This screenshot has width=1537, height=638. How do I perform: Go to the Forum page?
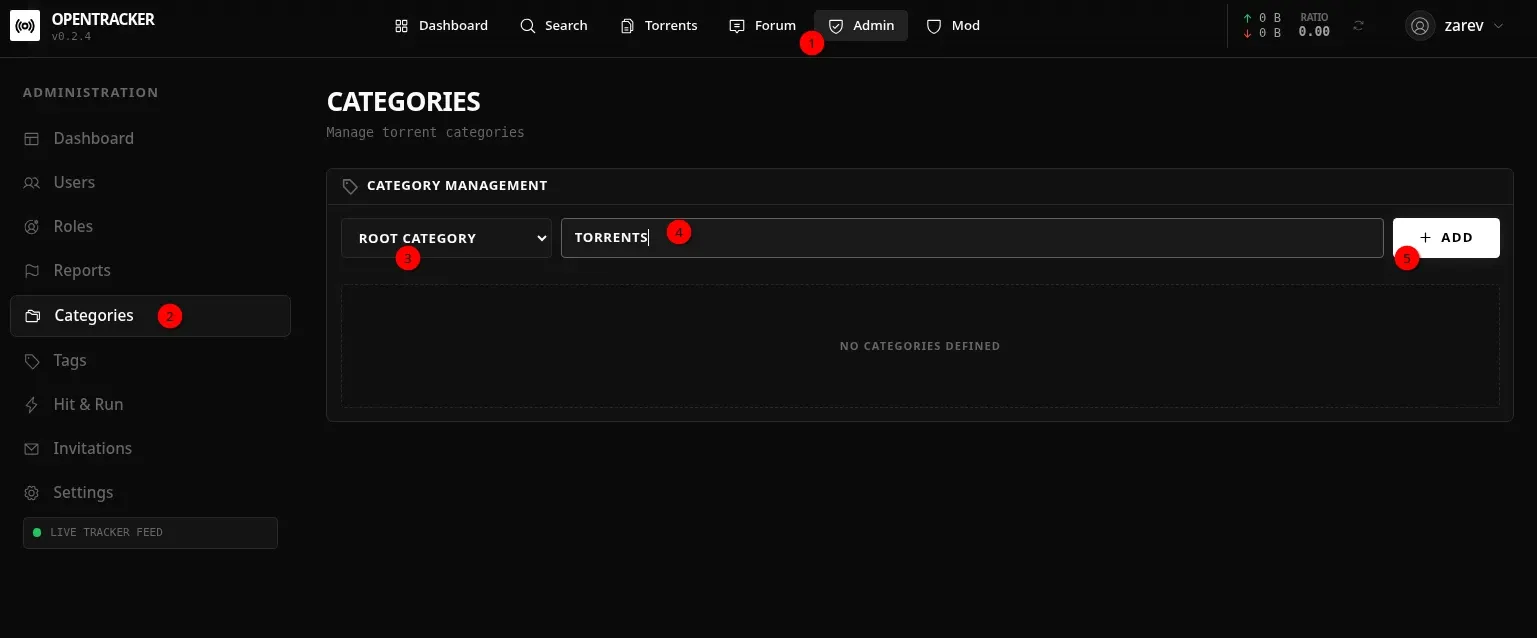[763, 26]
